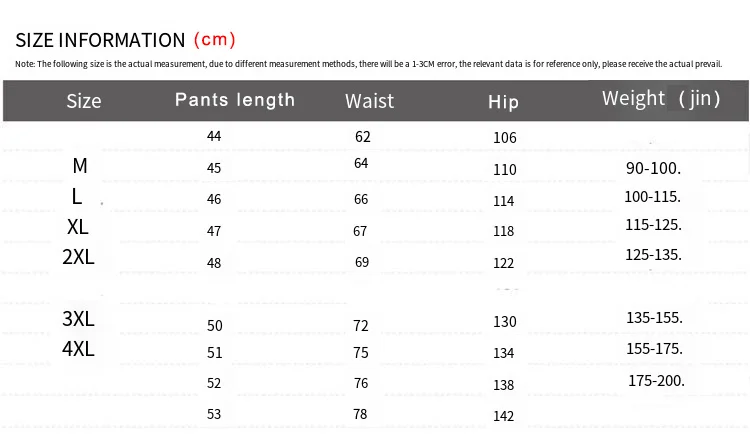Viewport: 750px width, 440px height.
Task: Click the SIZE INFORMATION title
Action: [100, 41]
